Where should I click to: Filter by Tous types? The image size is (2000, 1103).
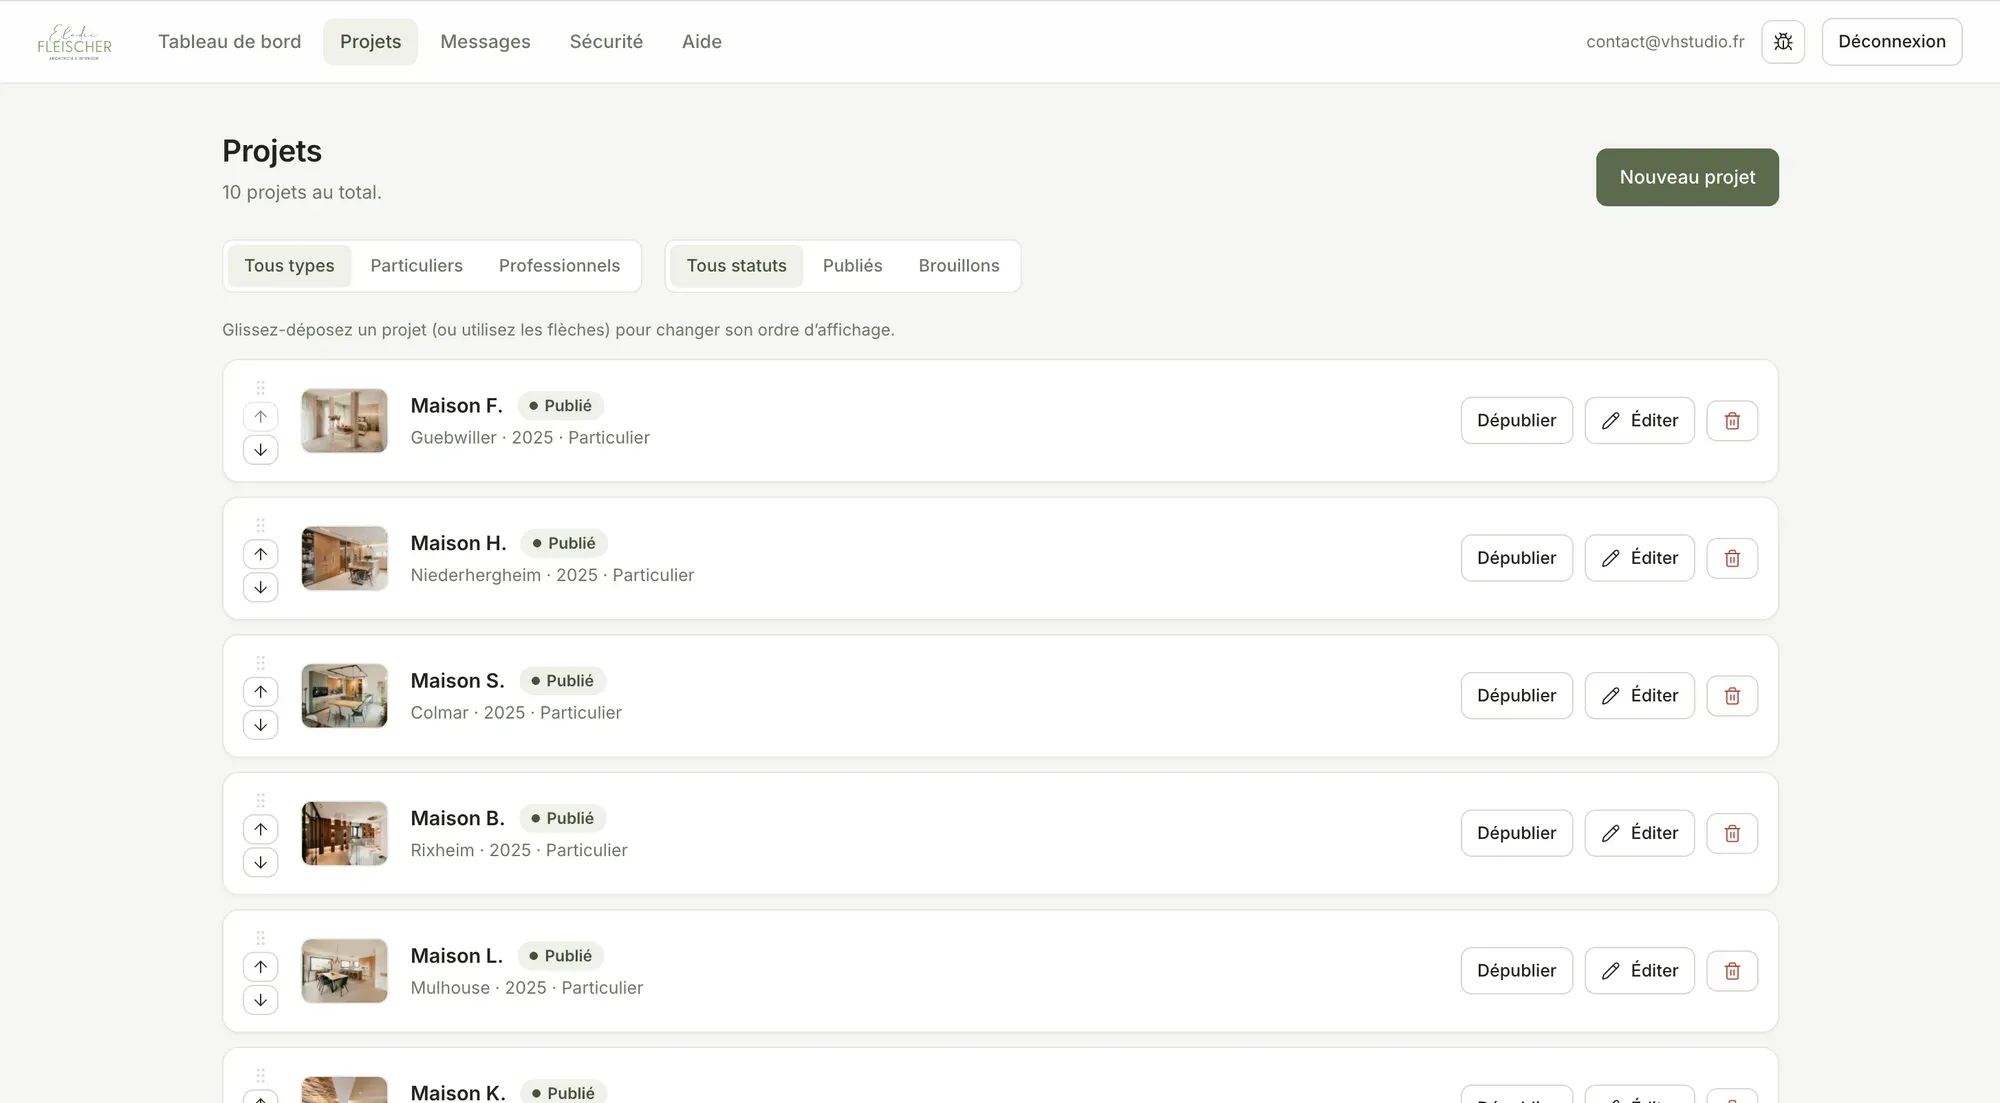coord(289,266)
